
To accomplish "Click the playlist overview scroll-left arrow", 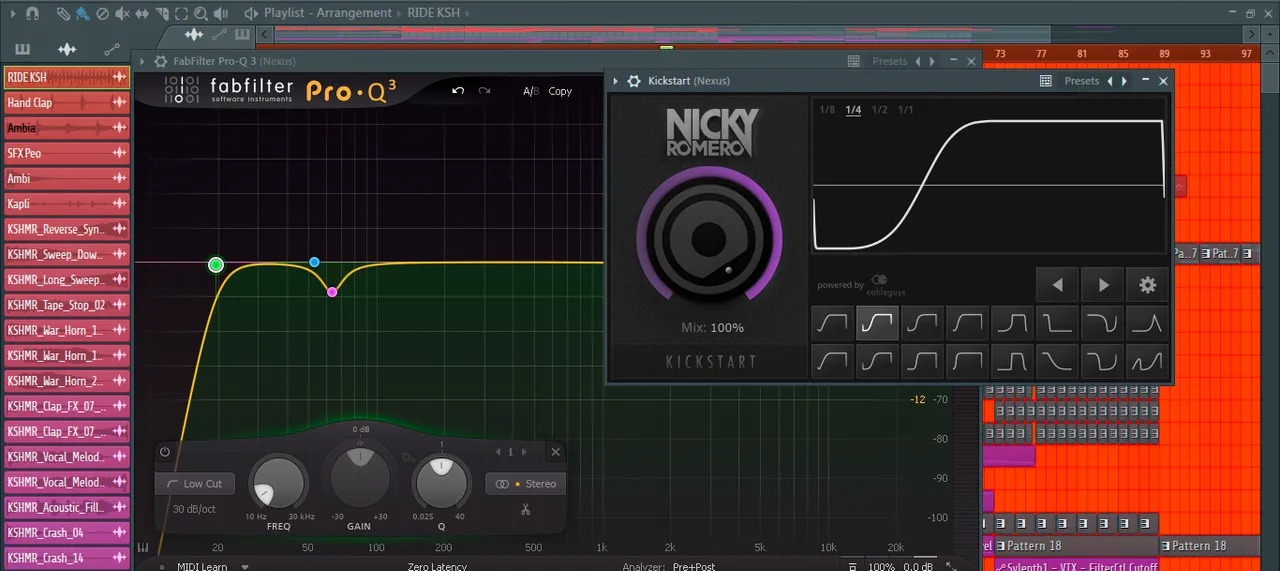I will click(x=264, y=35).
